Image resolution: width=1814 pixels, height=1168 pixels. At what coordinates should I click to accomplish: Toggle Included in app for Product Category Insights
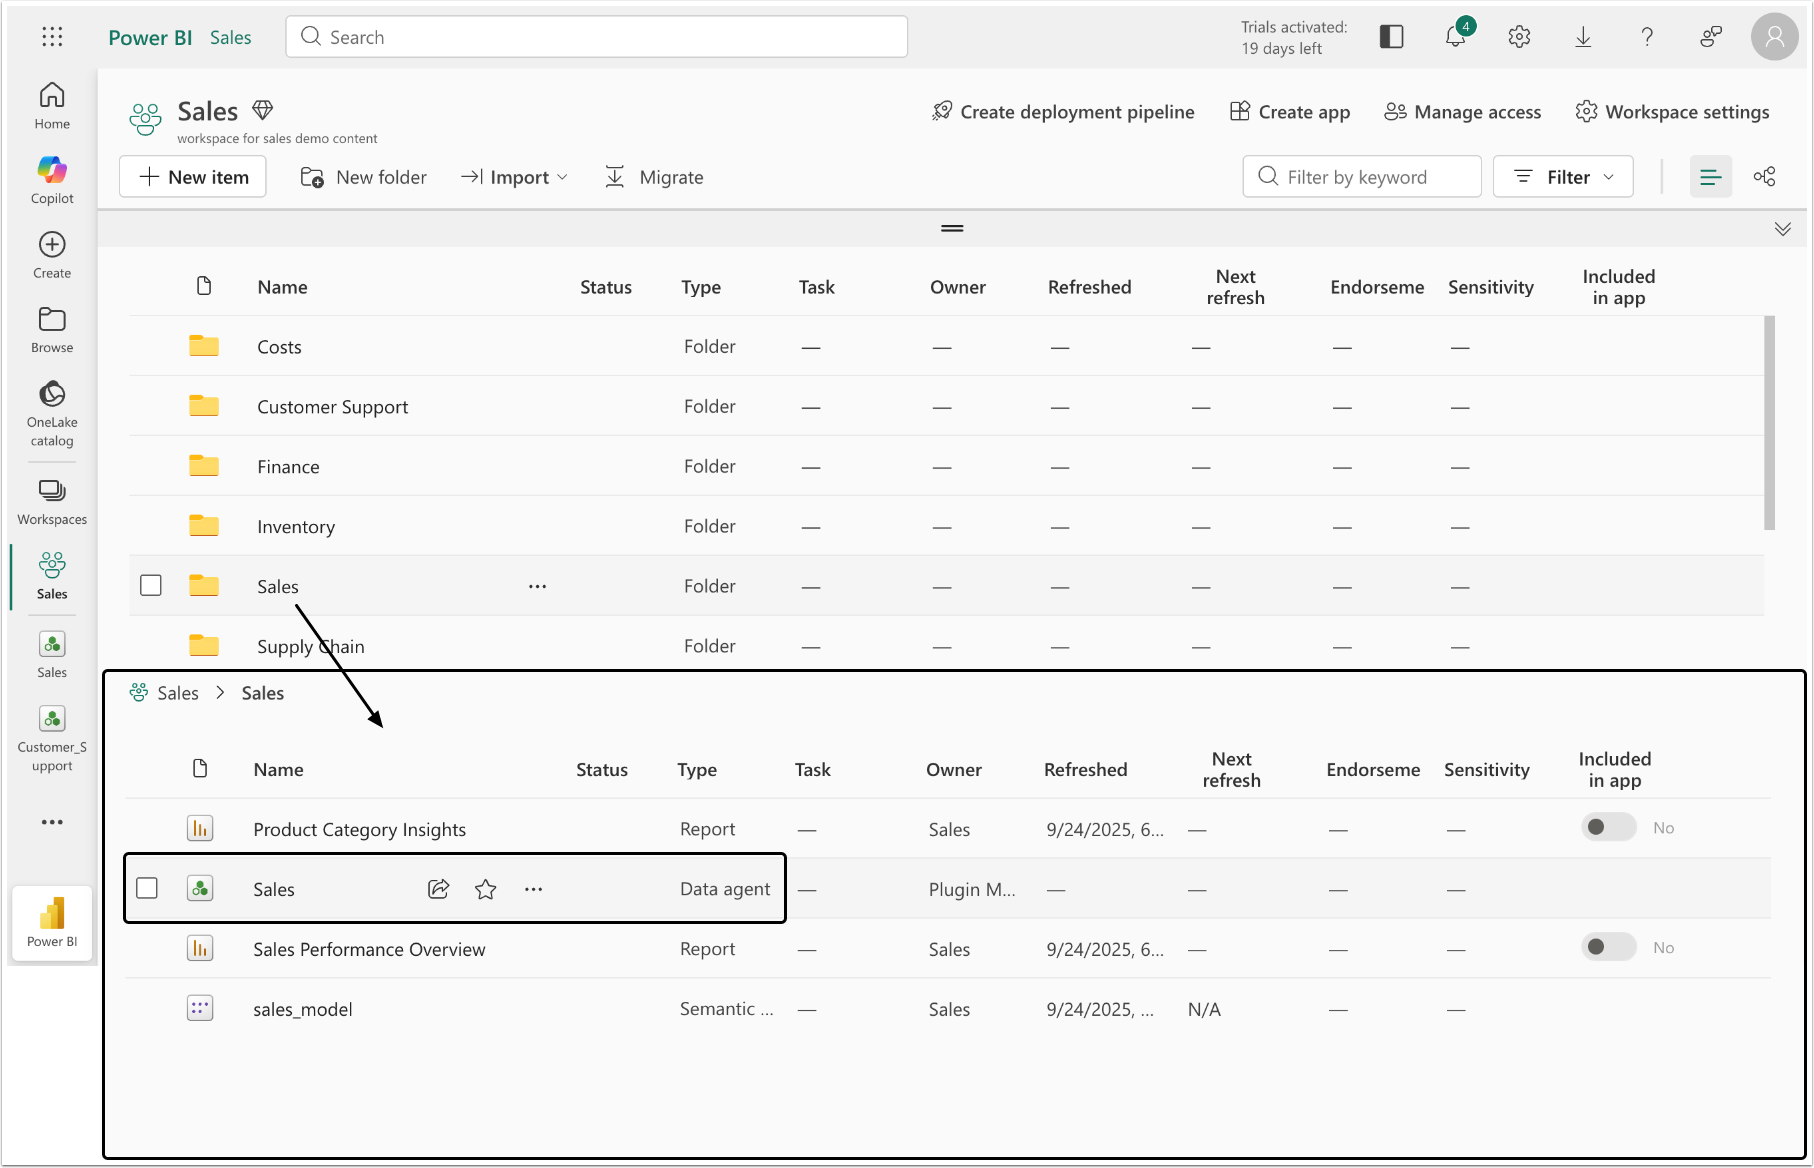coord(1608,827)
